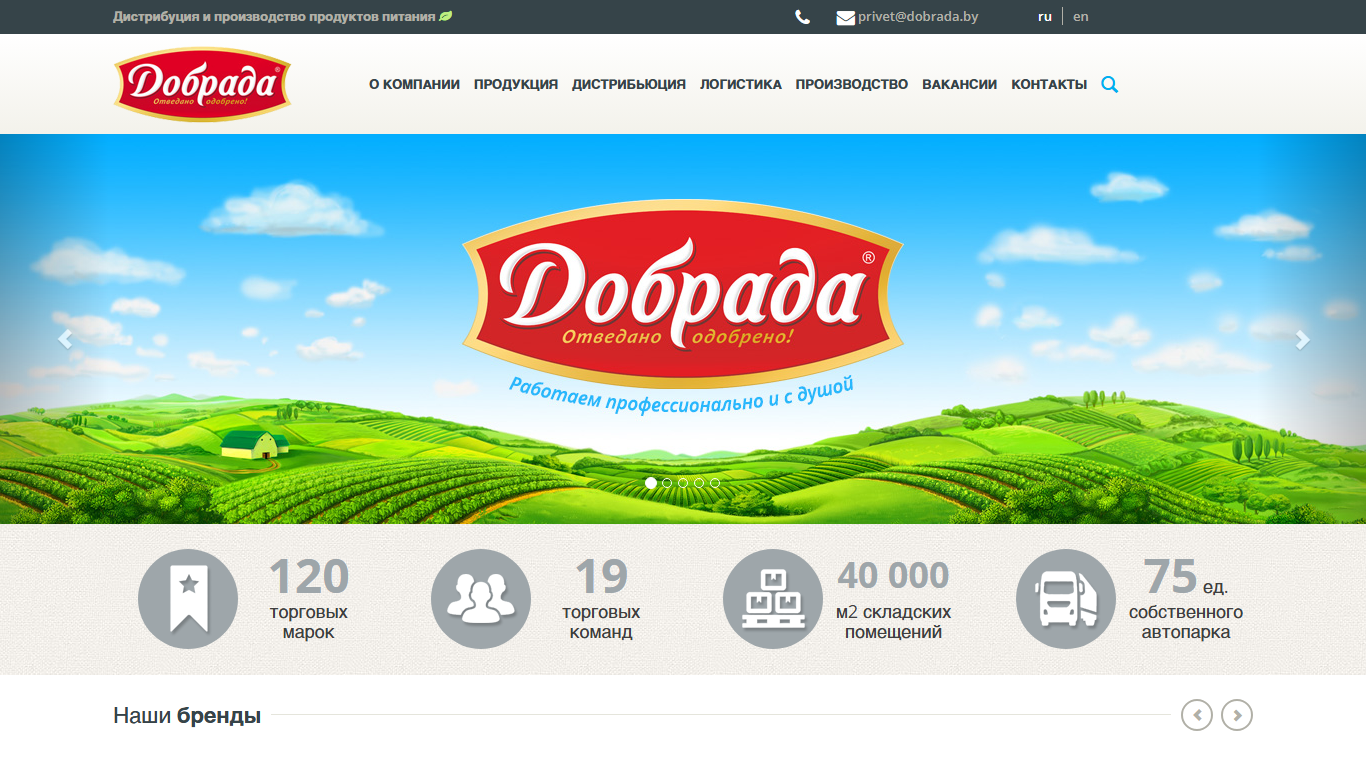Open the ВАКАНСИИ menu item

coord(960,85)
